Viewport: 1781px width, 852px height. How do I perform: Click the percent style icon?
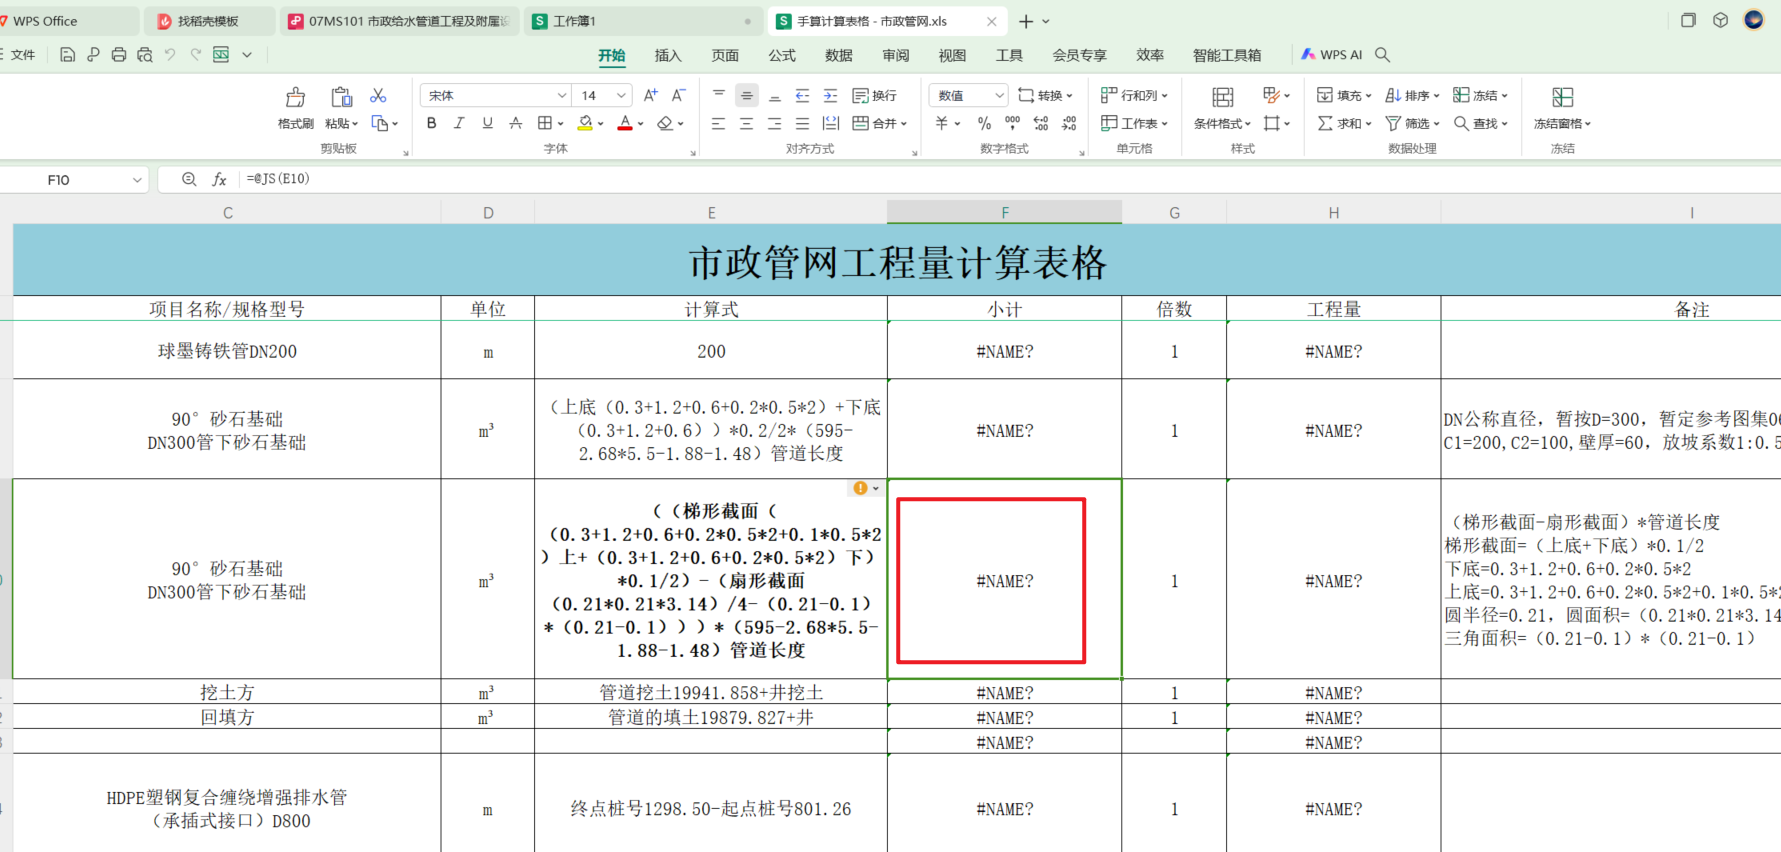(984, 123)
